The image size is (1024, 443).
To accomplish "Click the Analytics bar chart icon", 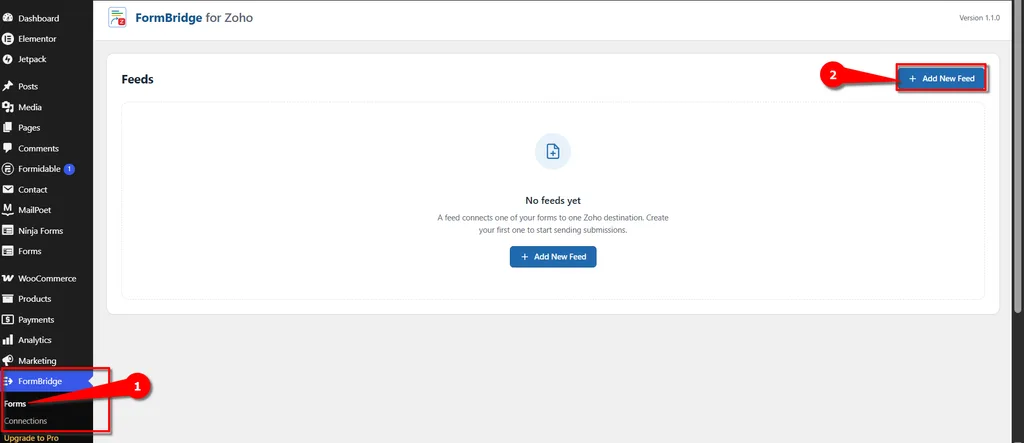I will point(8,340).
